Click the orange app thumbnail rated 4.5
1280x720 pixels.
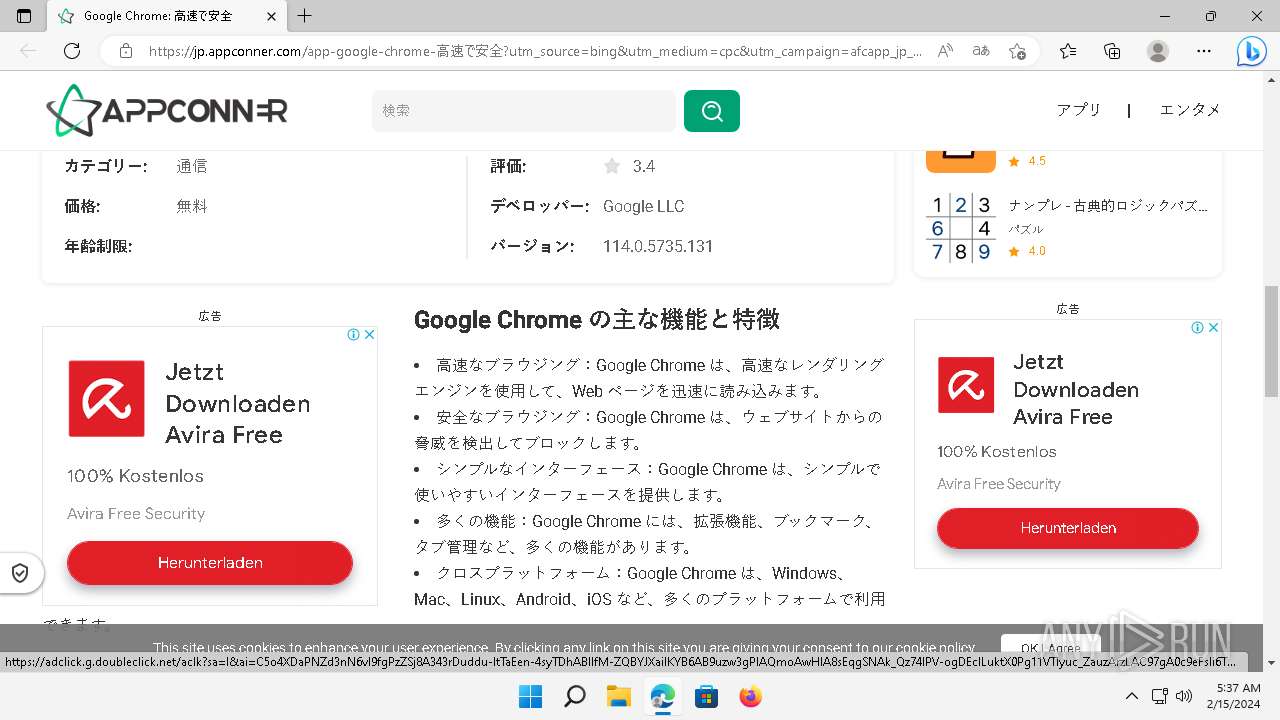(x=960, y=161)
